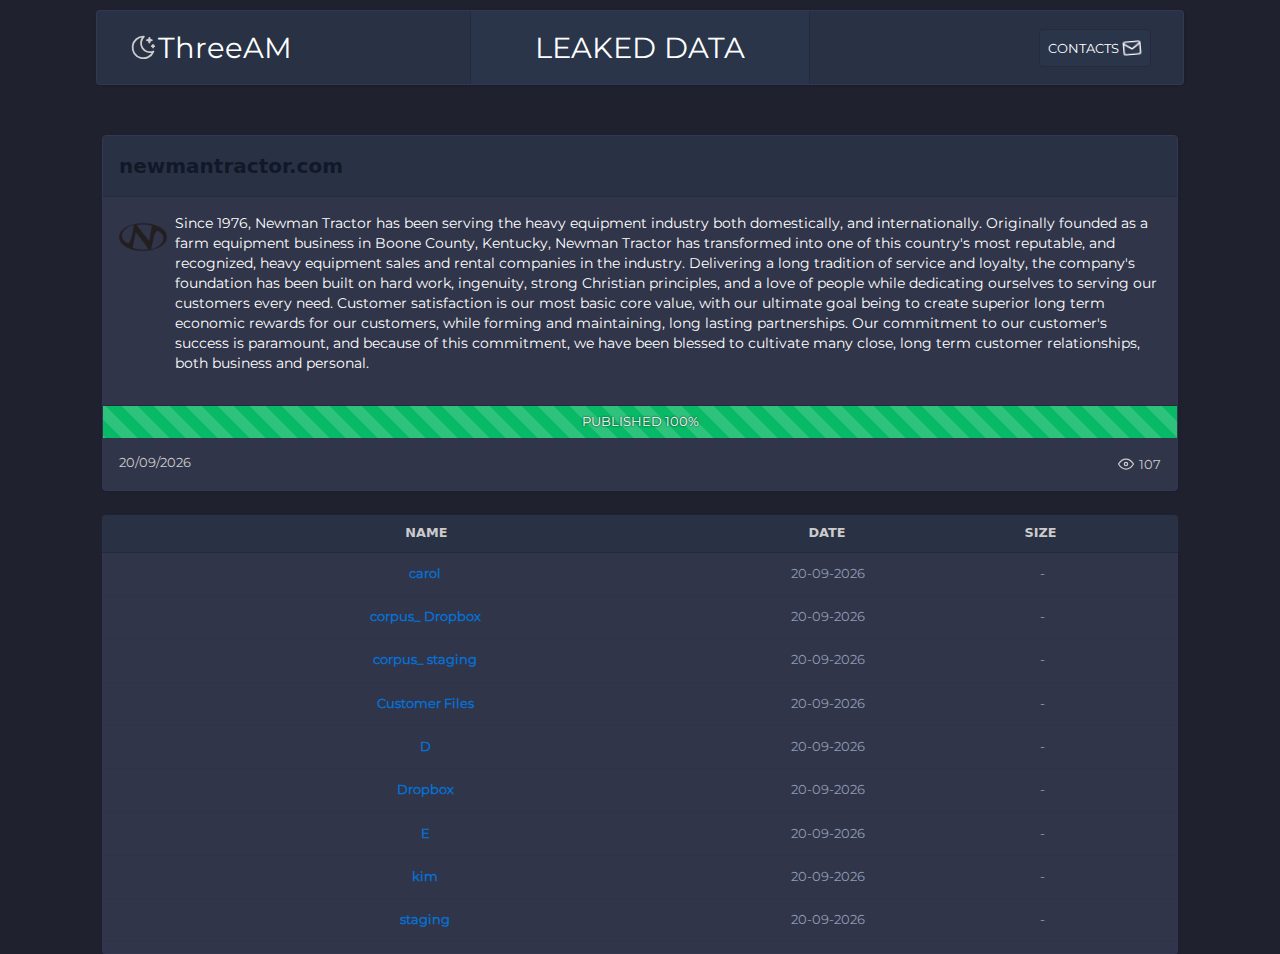Click the ThreeAM site name text
The height and width of the screenshot is (954, 1280).
click(x=224, y=48)
